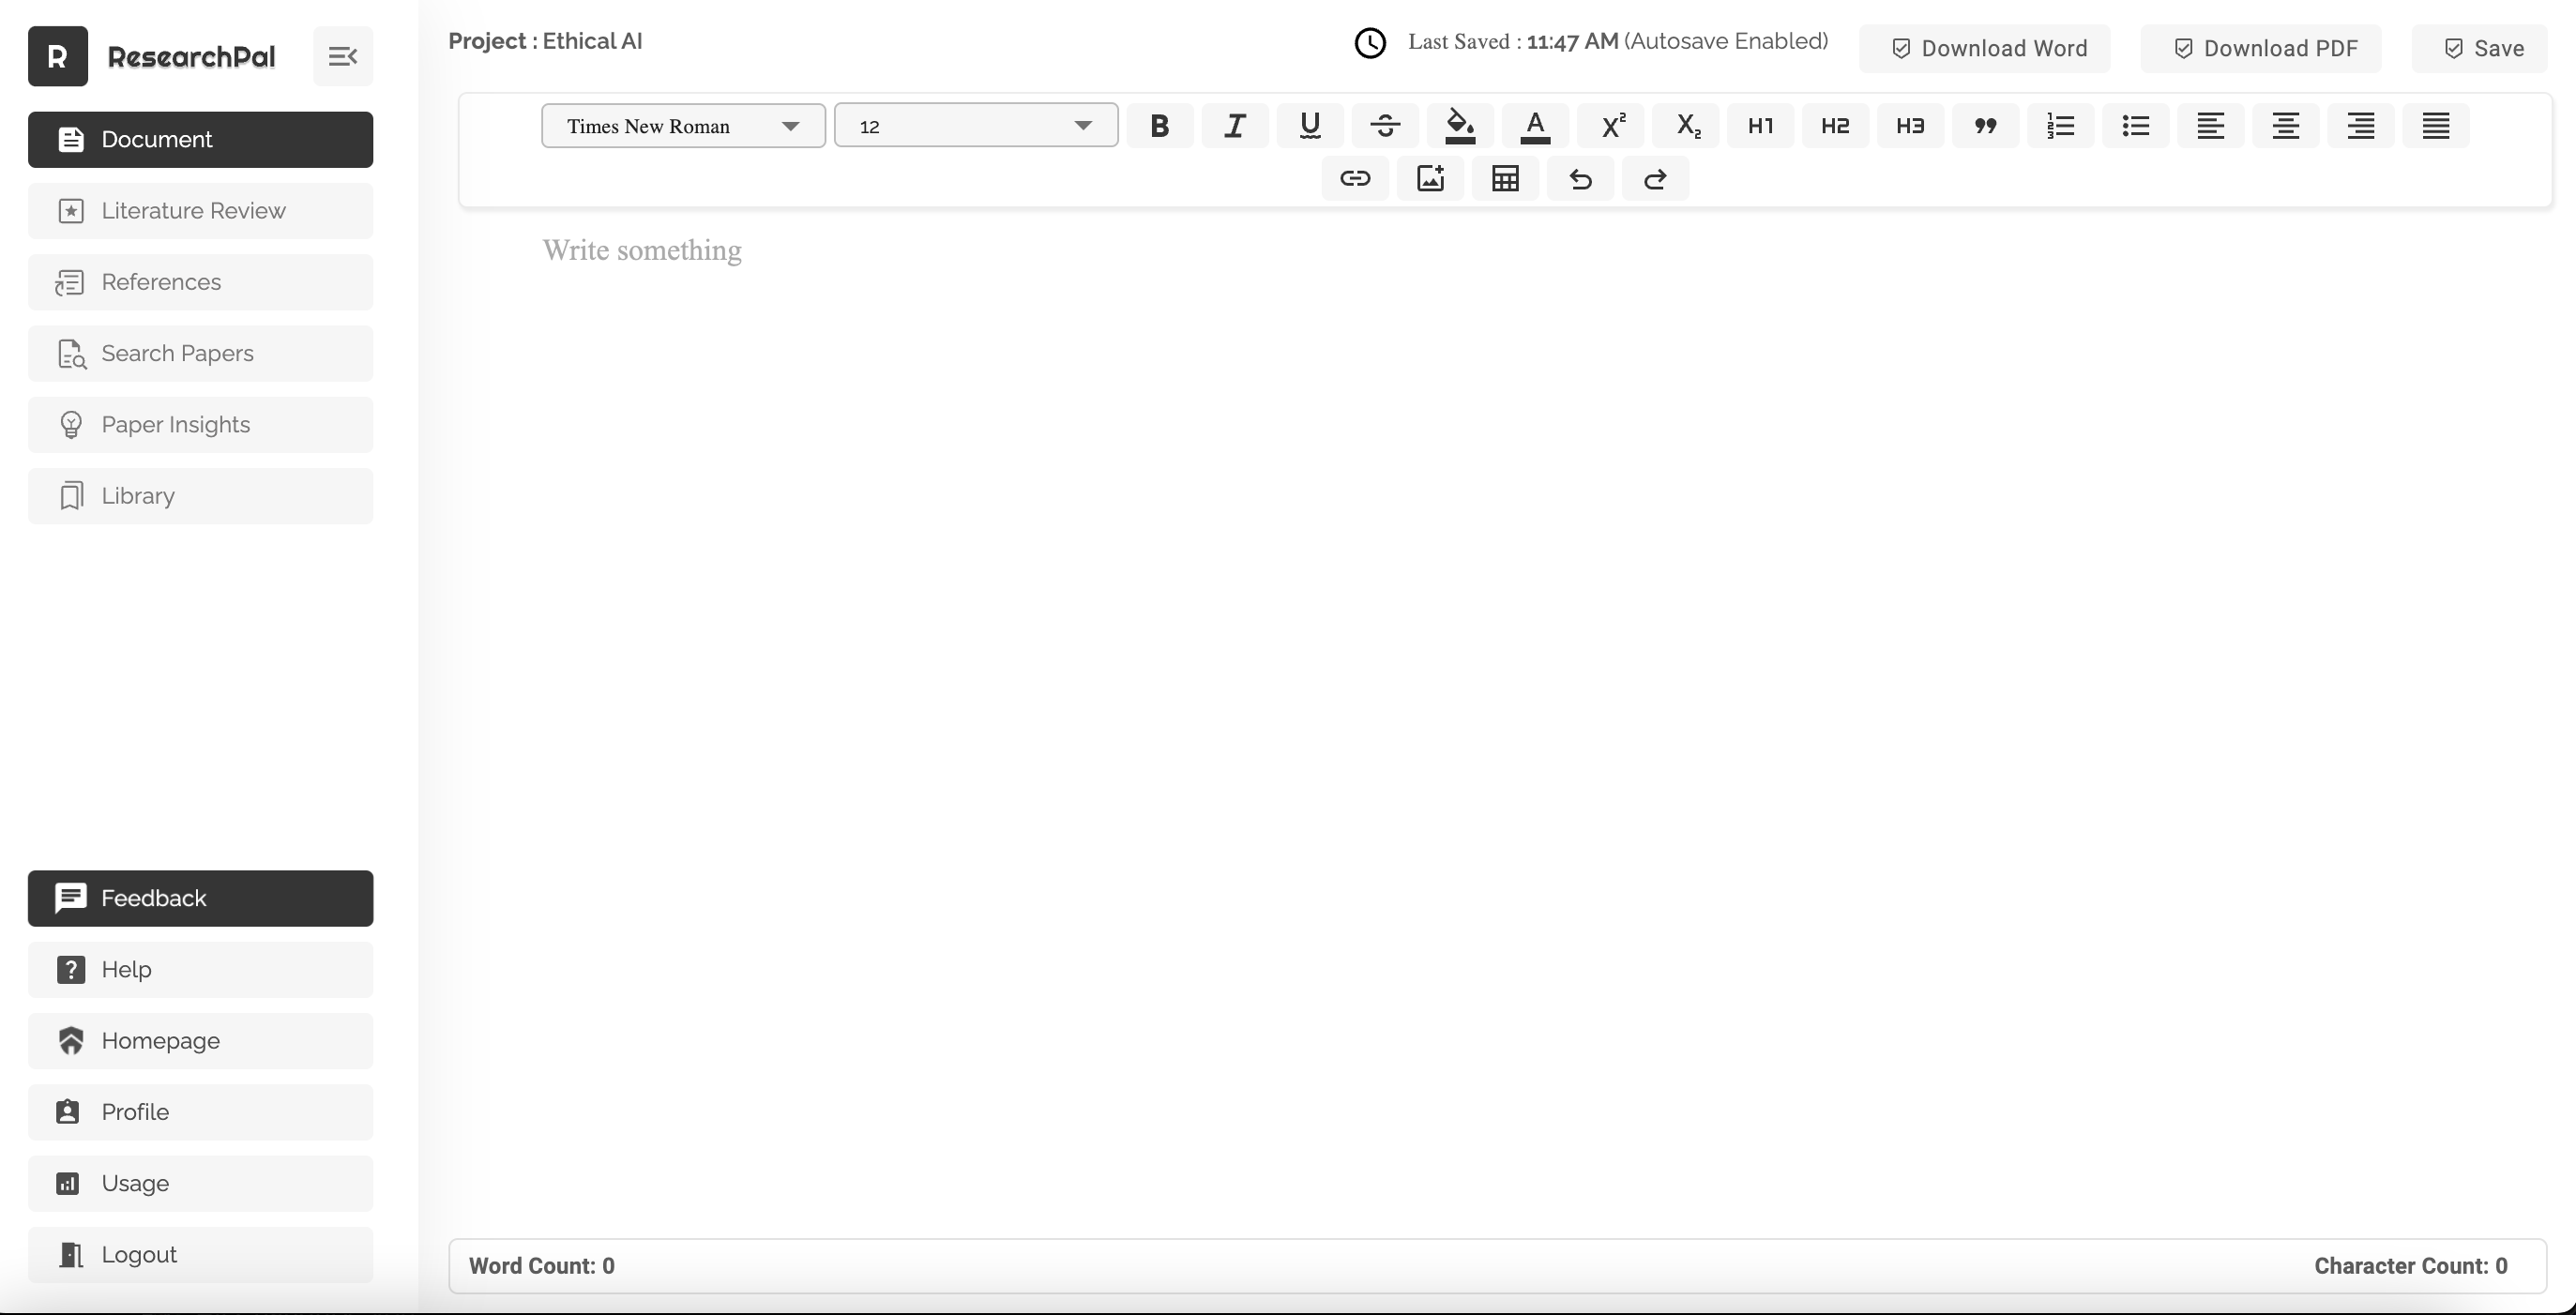Apply blockquote with the quote icon
2576x1315 pixels.
tap(1985, 126)
